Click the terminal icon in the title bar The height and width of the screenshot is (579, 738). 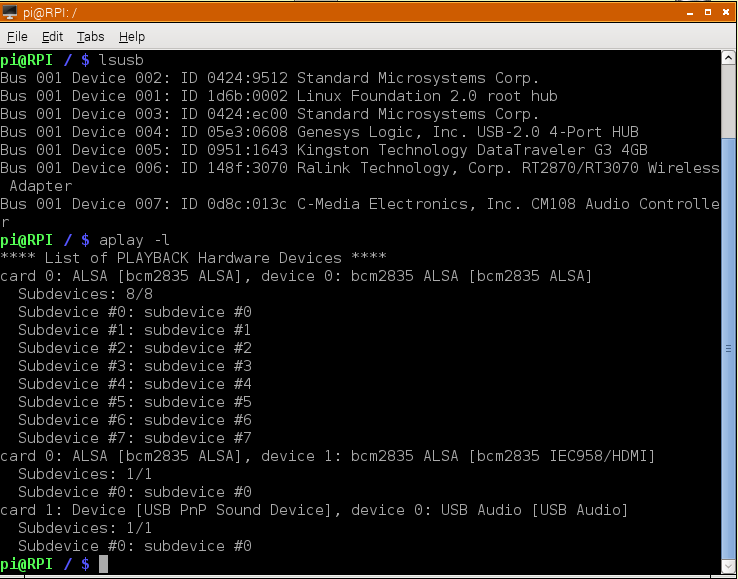click(12, 11)
